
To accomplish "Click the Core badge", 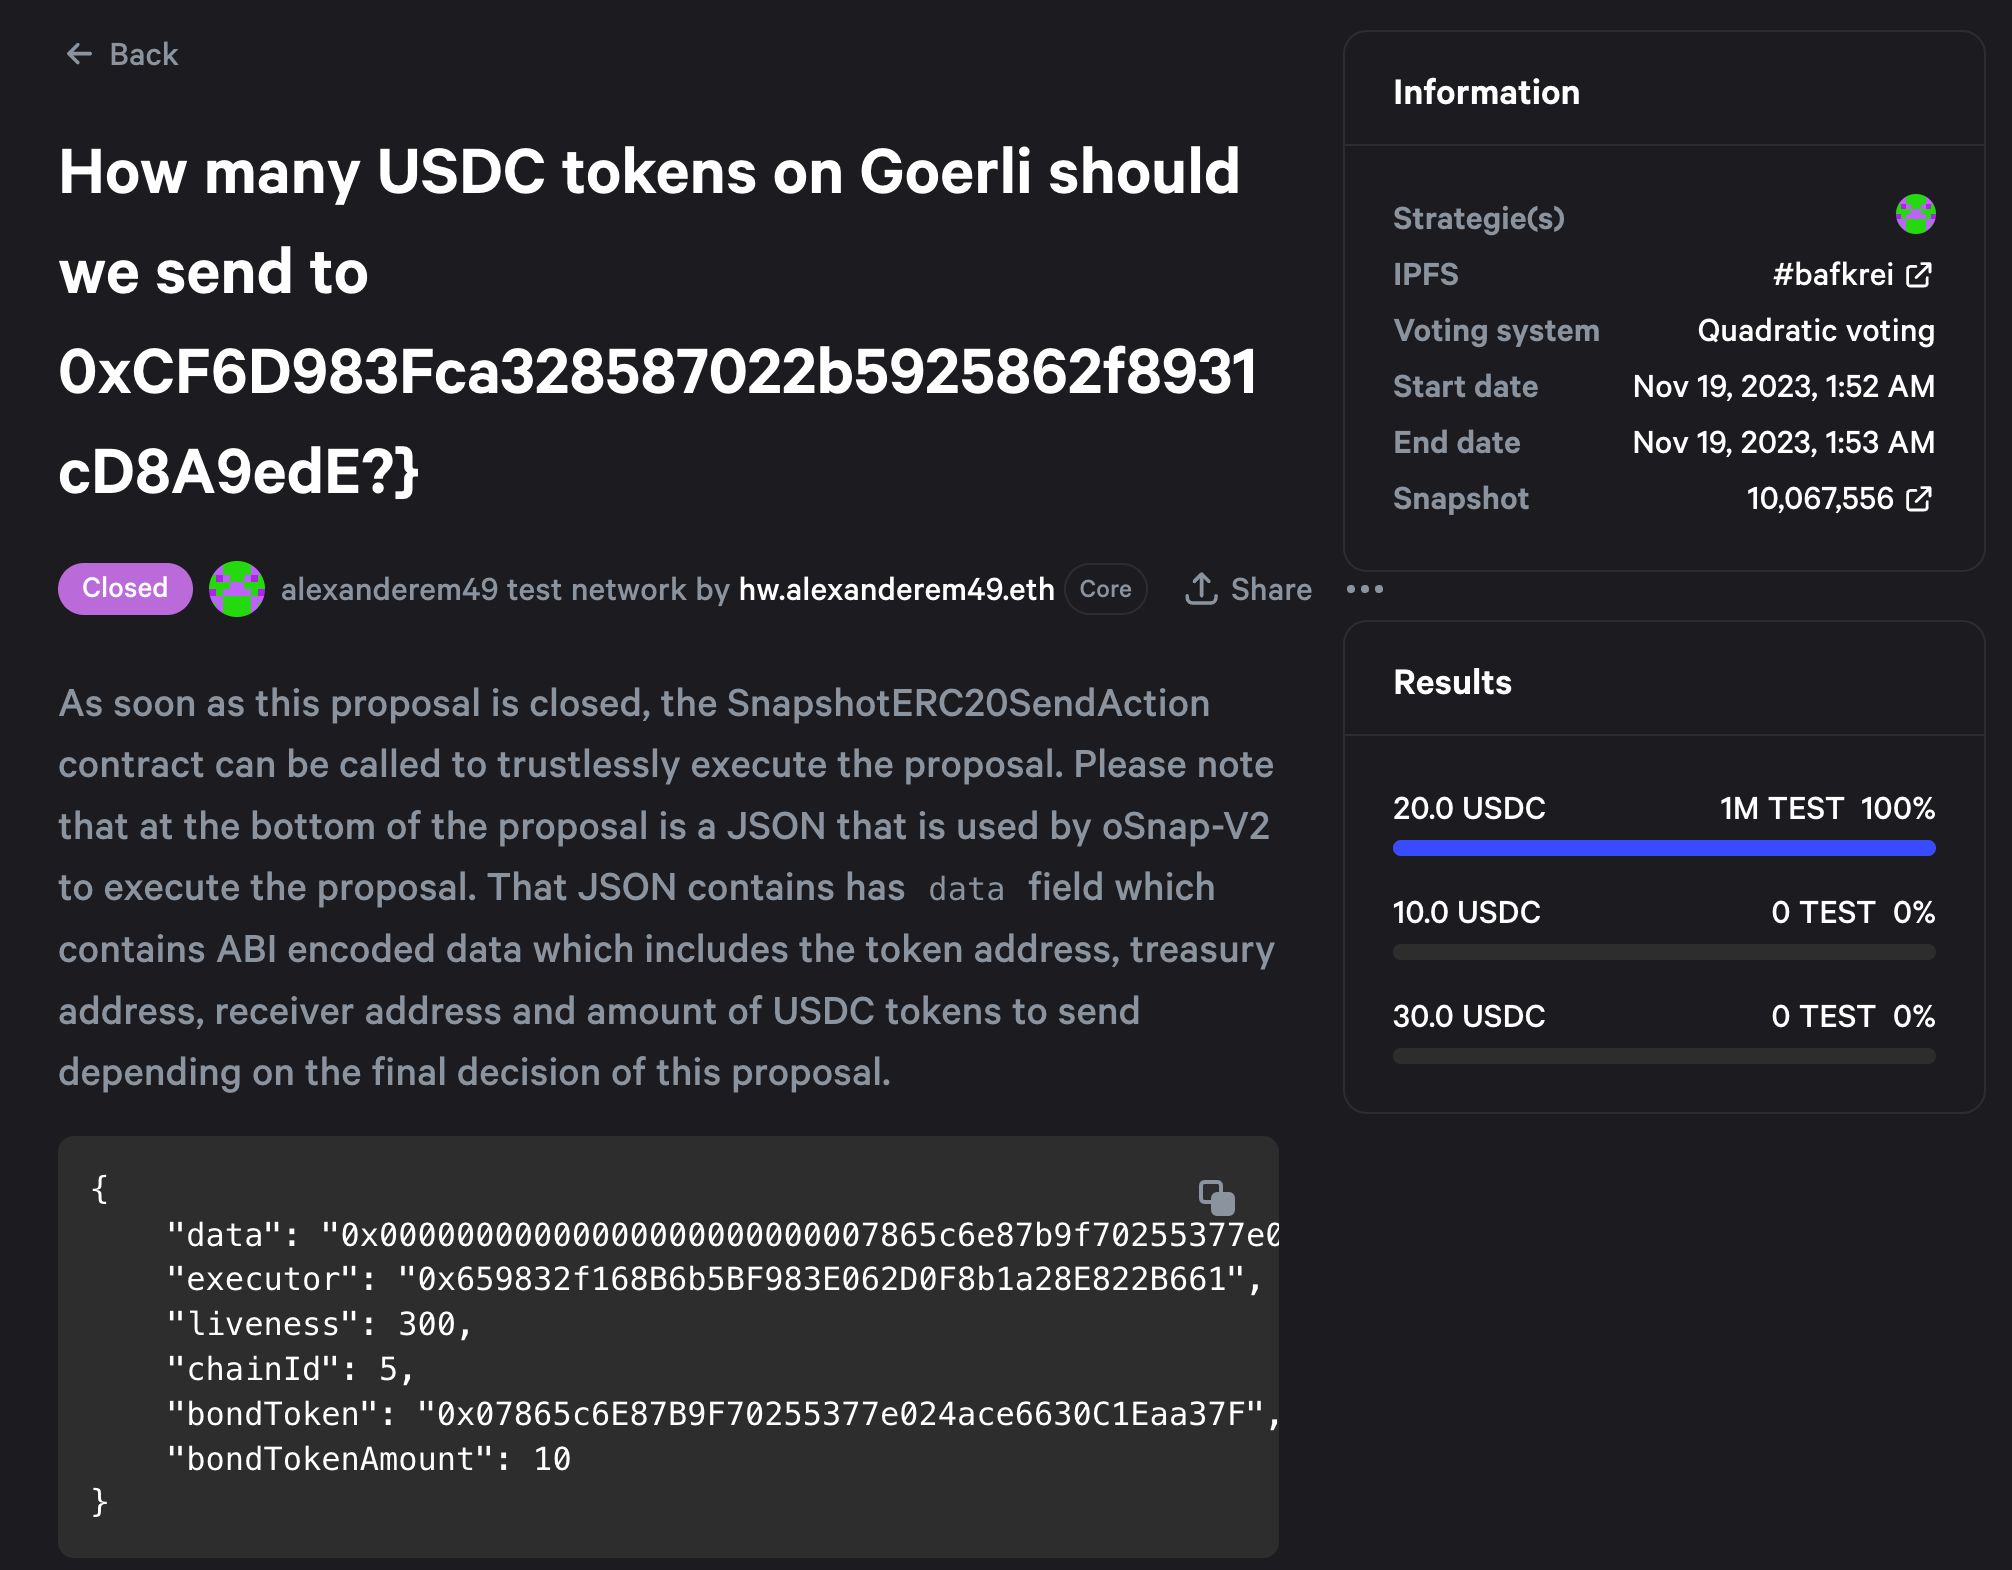I will click(1106, 589).
